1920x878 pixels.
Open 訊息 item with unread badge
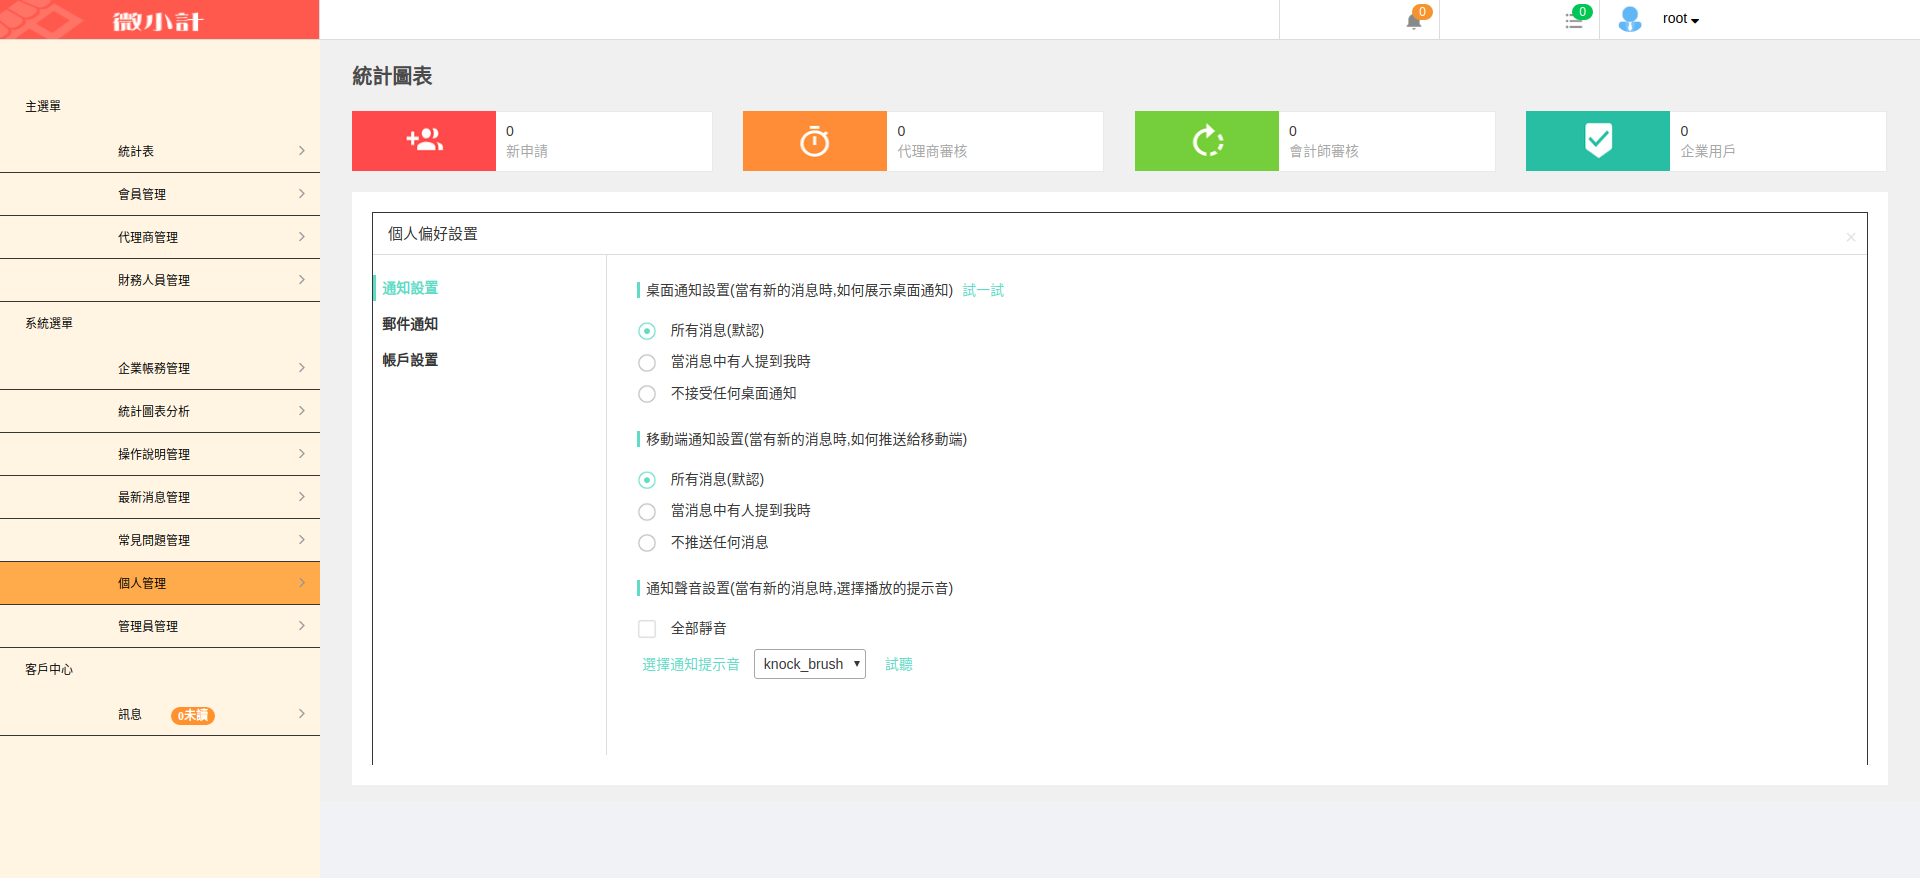coord(160,714)
